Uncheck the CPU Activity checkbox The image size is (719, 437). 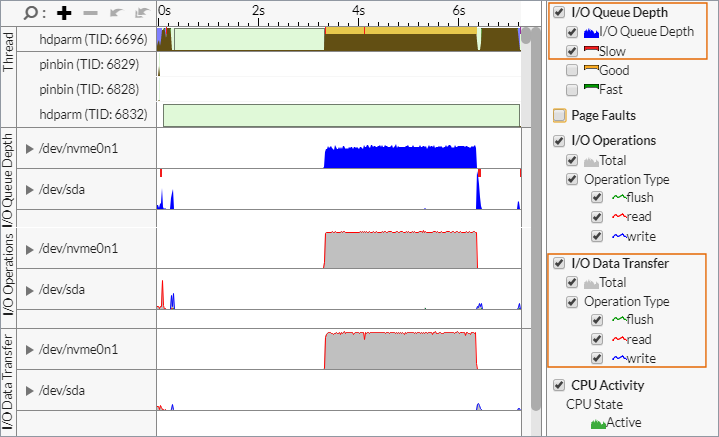pos(559,384)
